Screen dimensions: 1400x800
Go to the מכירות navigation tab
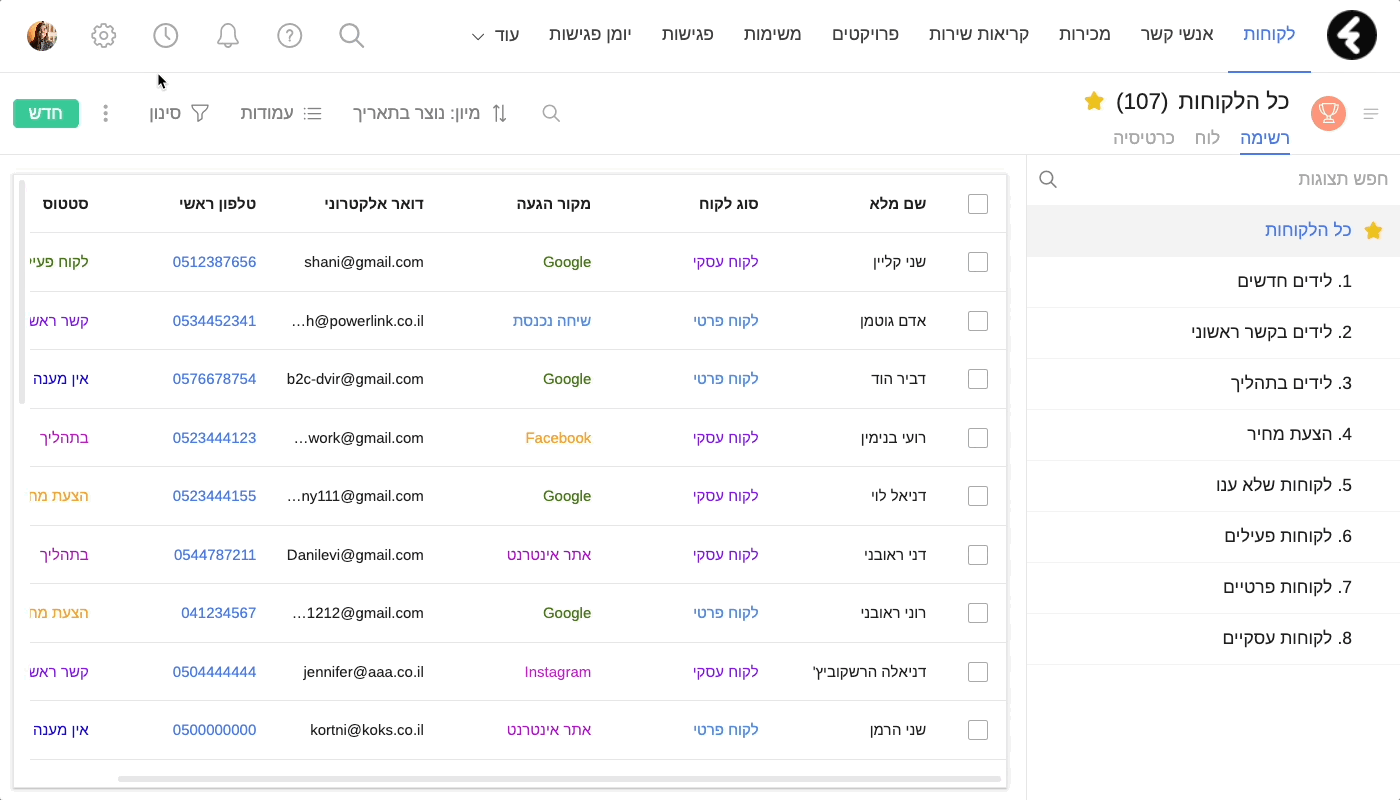click(1085, 34)
